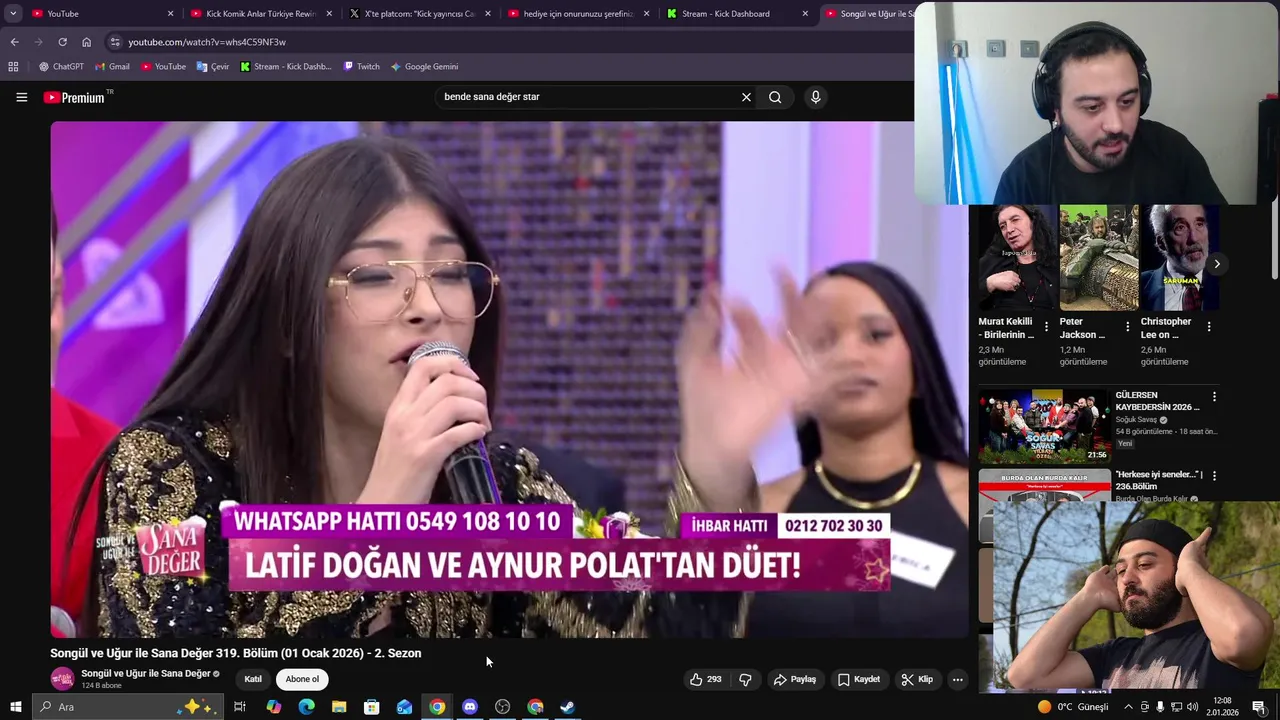View site information icon in address bar

click(115, 42)
